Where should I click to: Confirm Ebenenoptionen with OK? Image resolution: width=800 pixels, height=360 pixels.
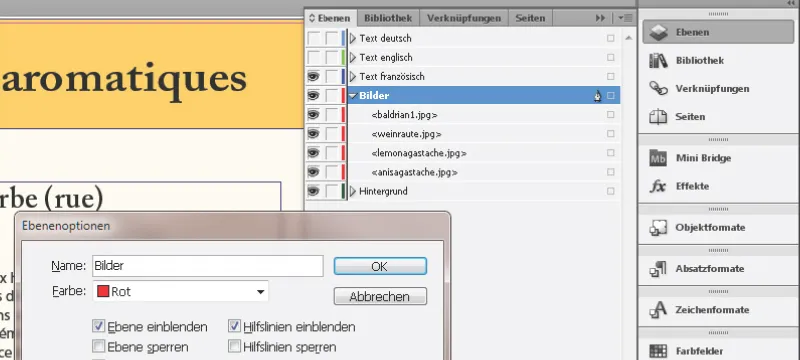380,266
